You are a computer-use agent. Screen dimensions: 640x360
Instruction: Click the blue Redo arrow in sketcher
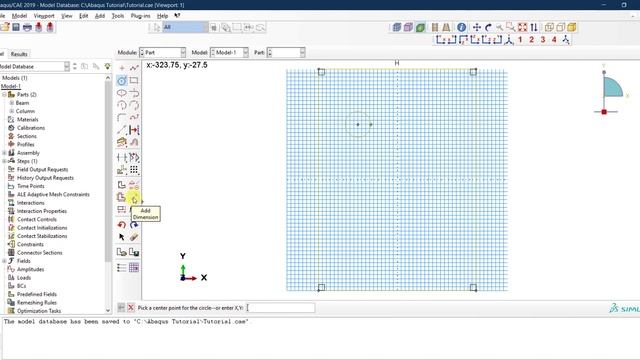tap(134, 225)
